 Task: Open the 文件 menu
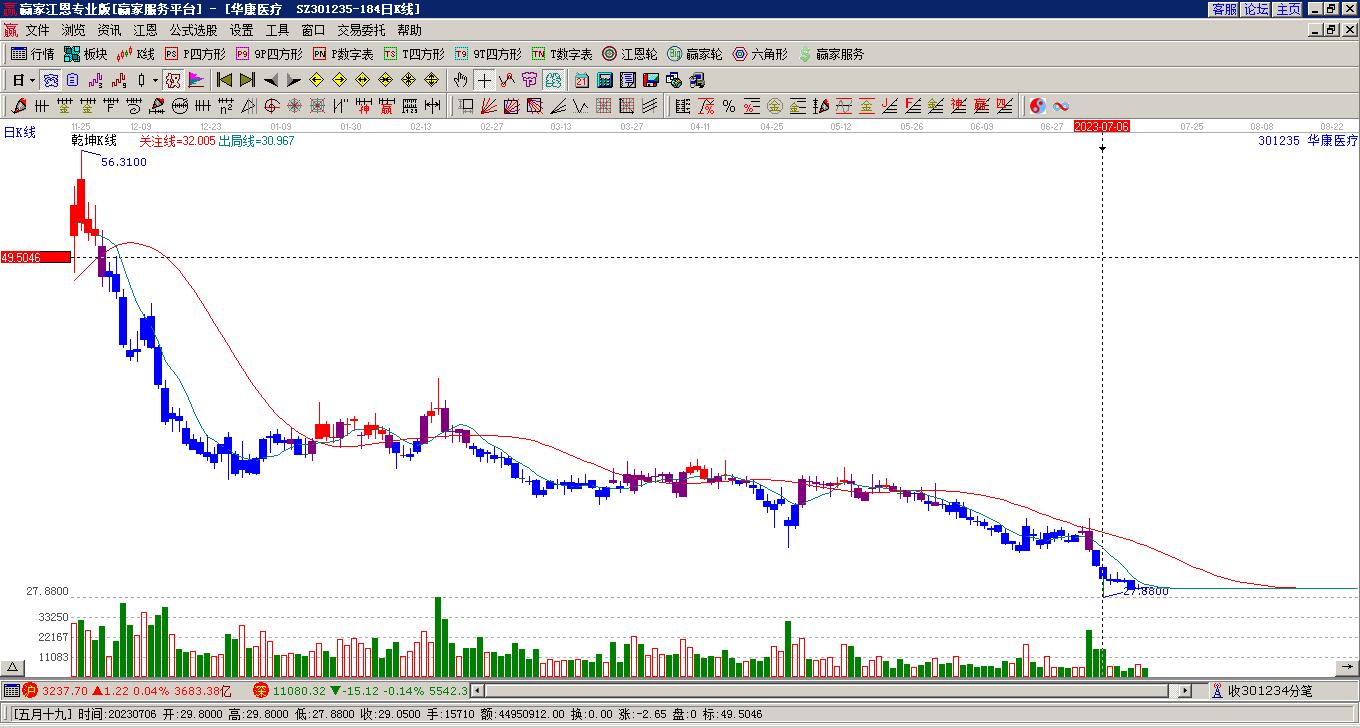[x=38, y=31]
